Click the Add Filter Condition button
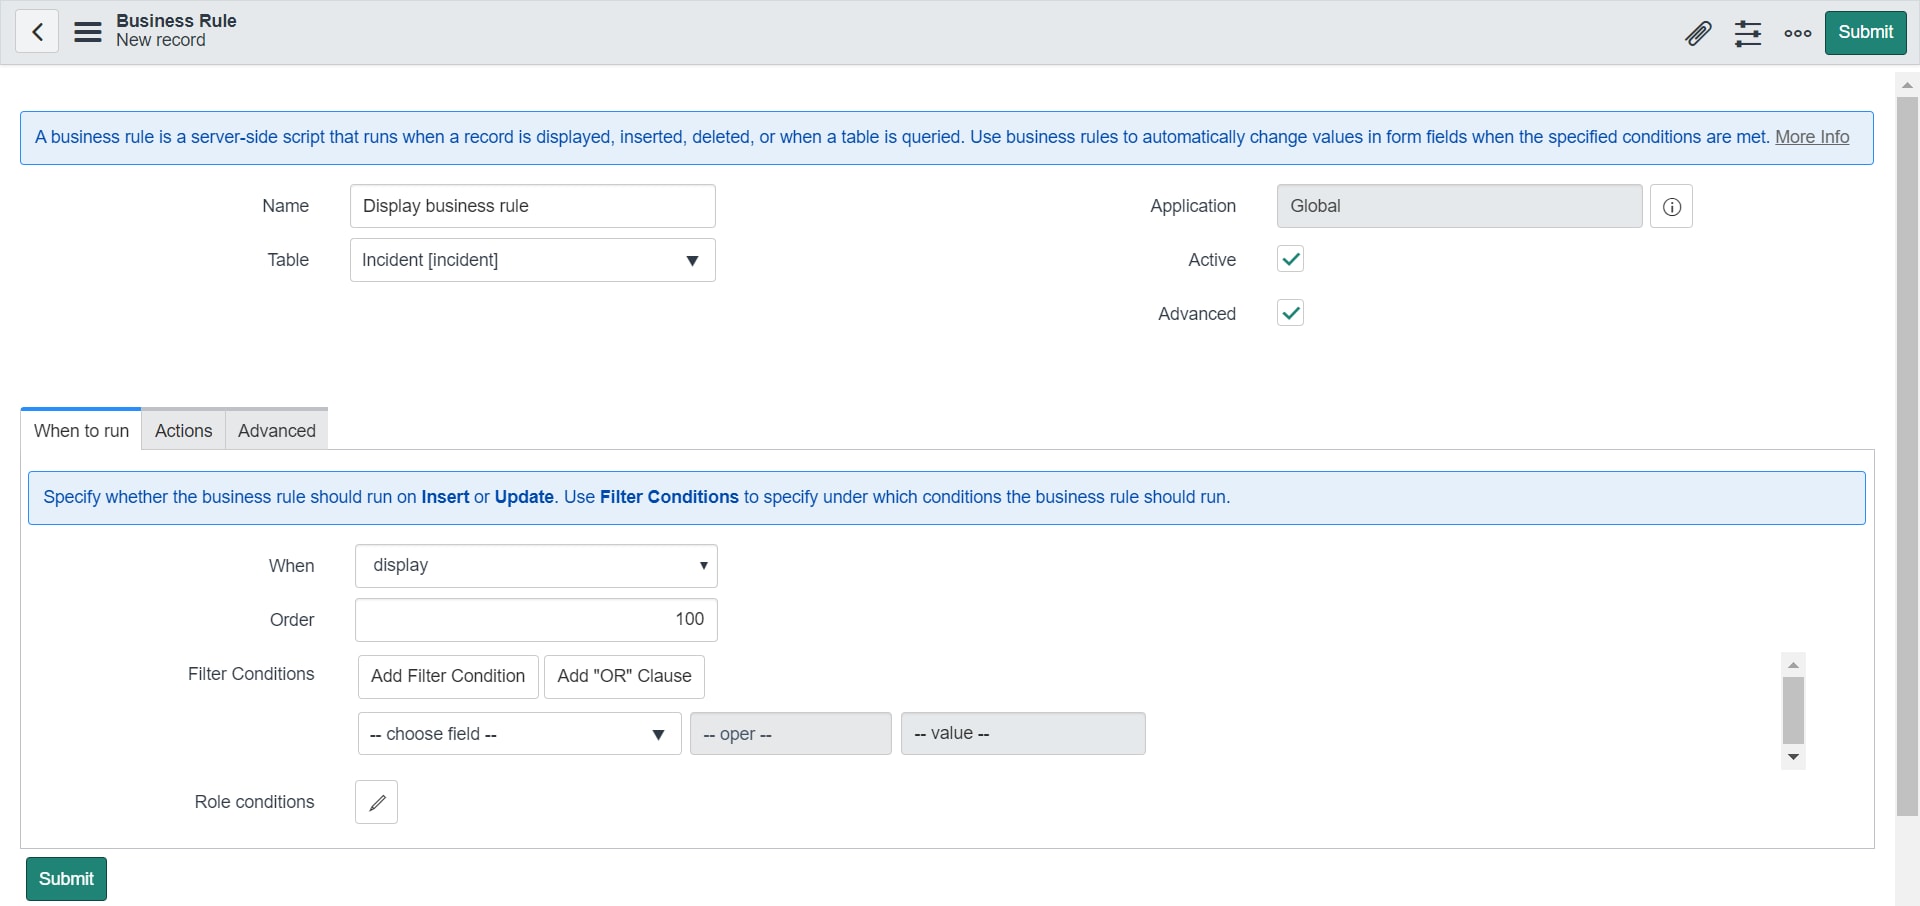The width and height of the screenshot is (1920, 906). pyautogui.click(x=447, y=676)
